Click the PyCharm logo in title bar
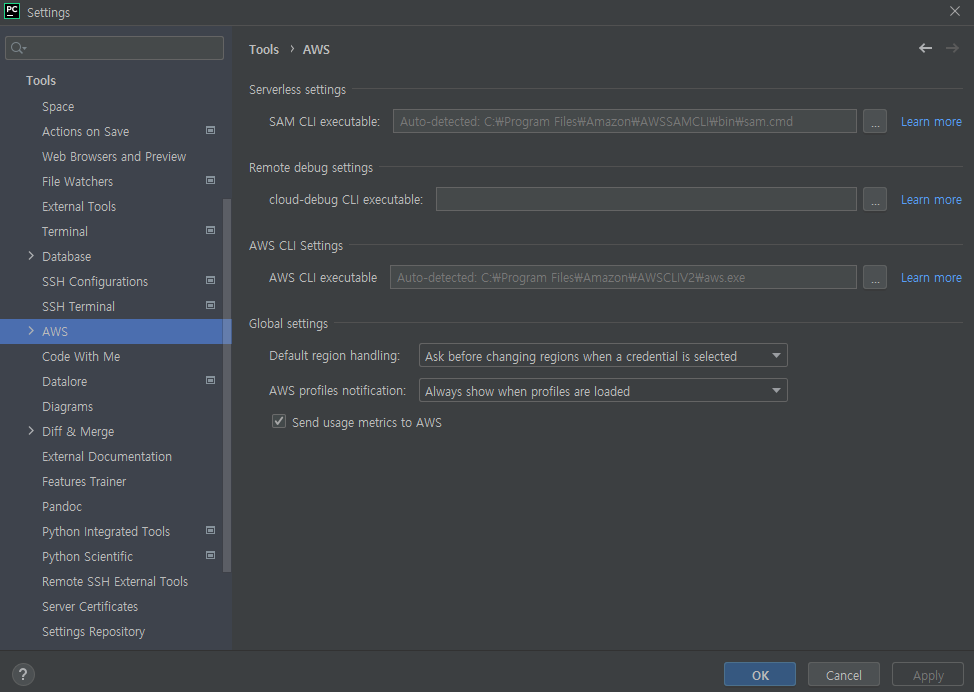 click(x=12, y=11)
